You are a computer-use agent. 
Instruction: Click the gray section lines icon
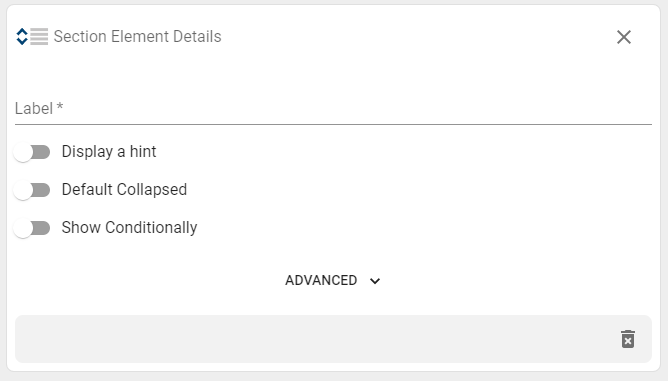coord(39,37)
